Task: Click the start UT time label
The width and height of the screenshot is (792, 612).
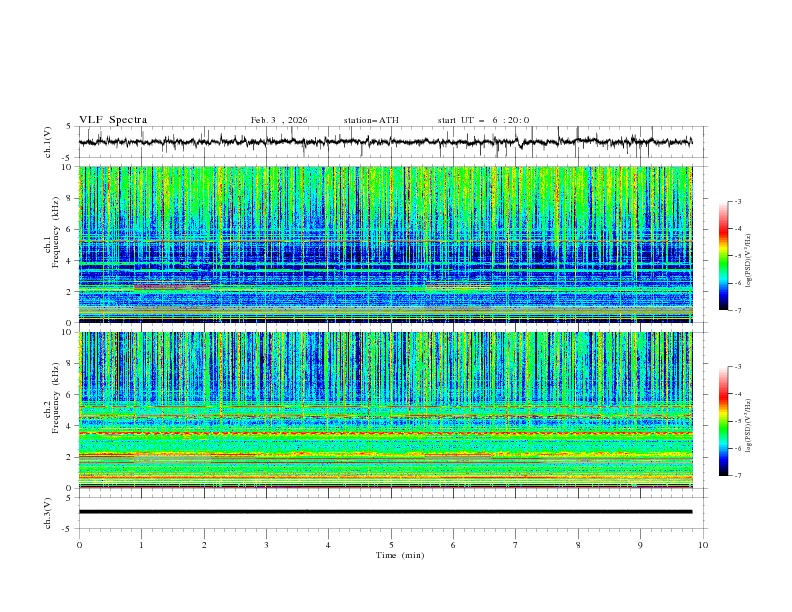Action: tap(483, 120)
